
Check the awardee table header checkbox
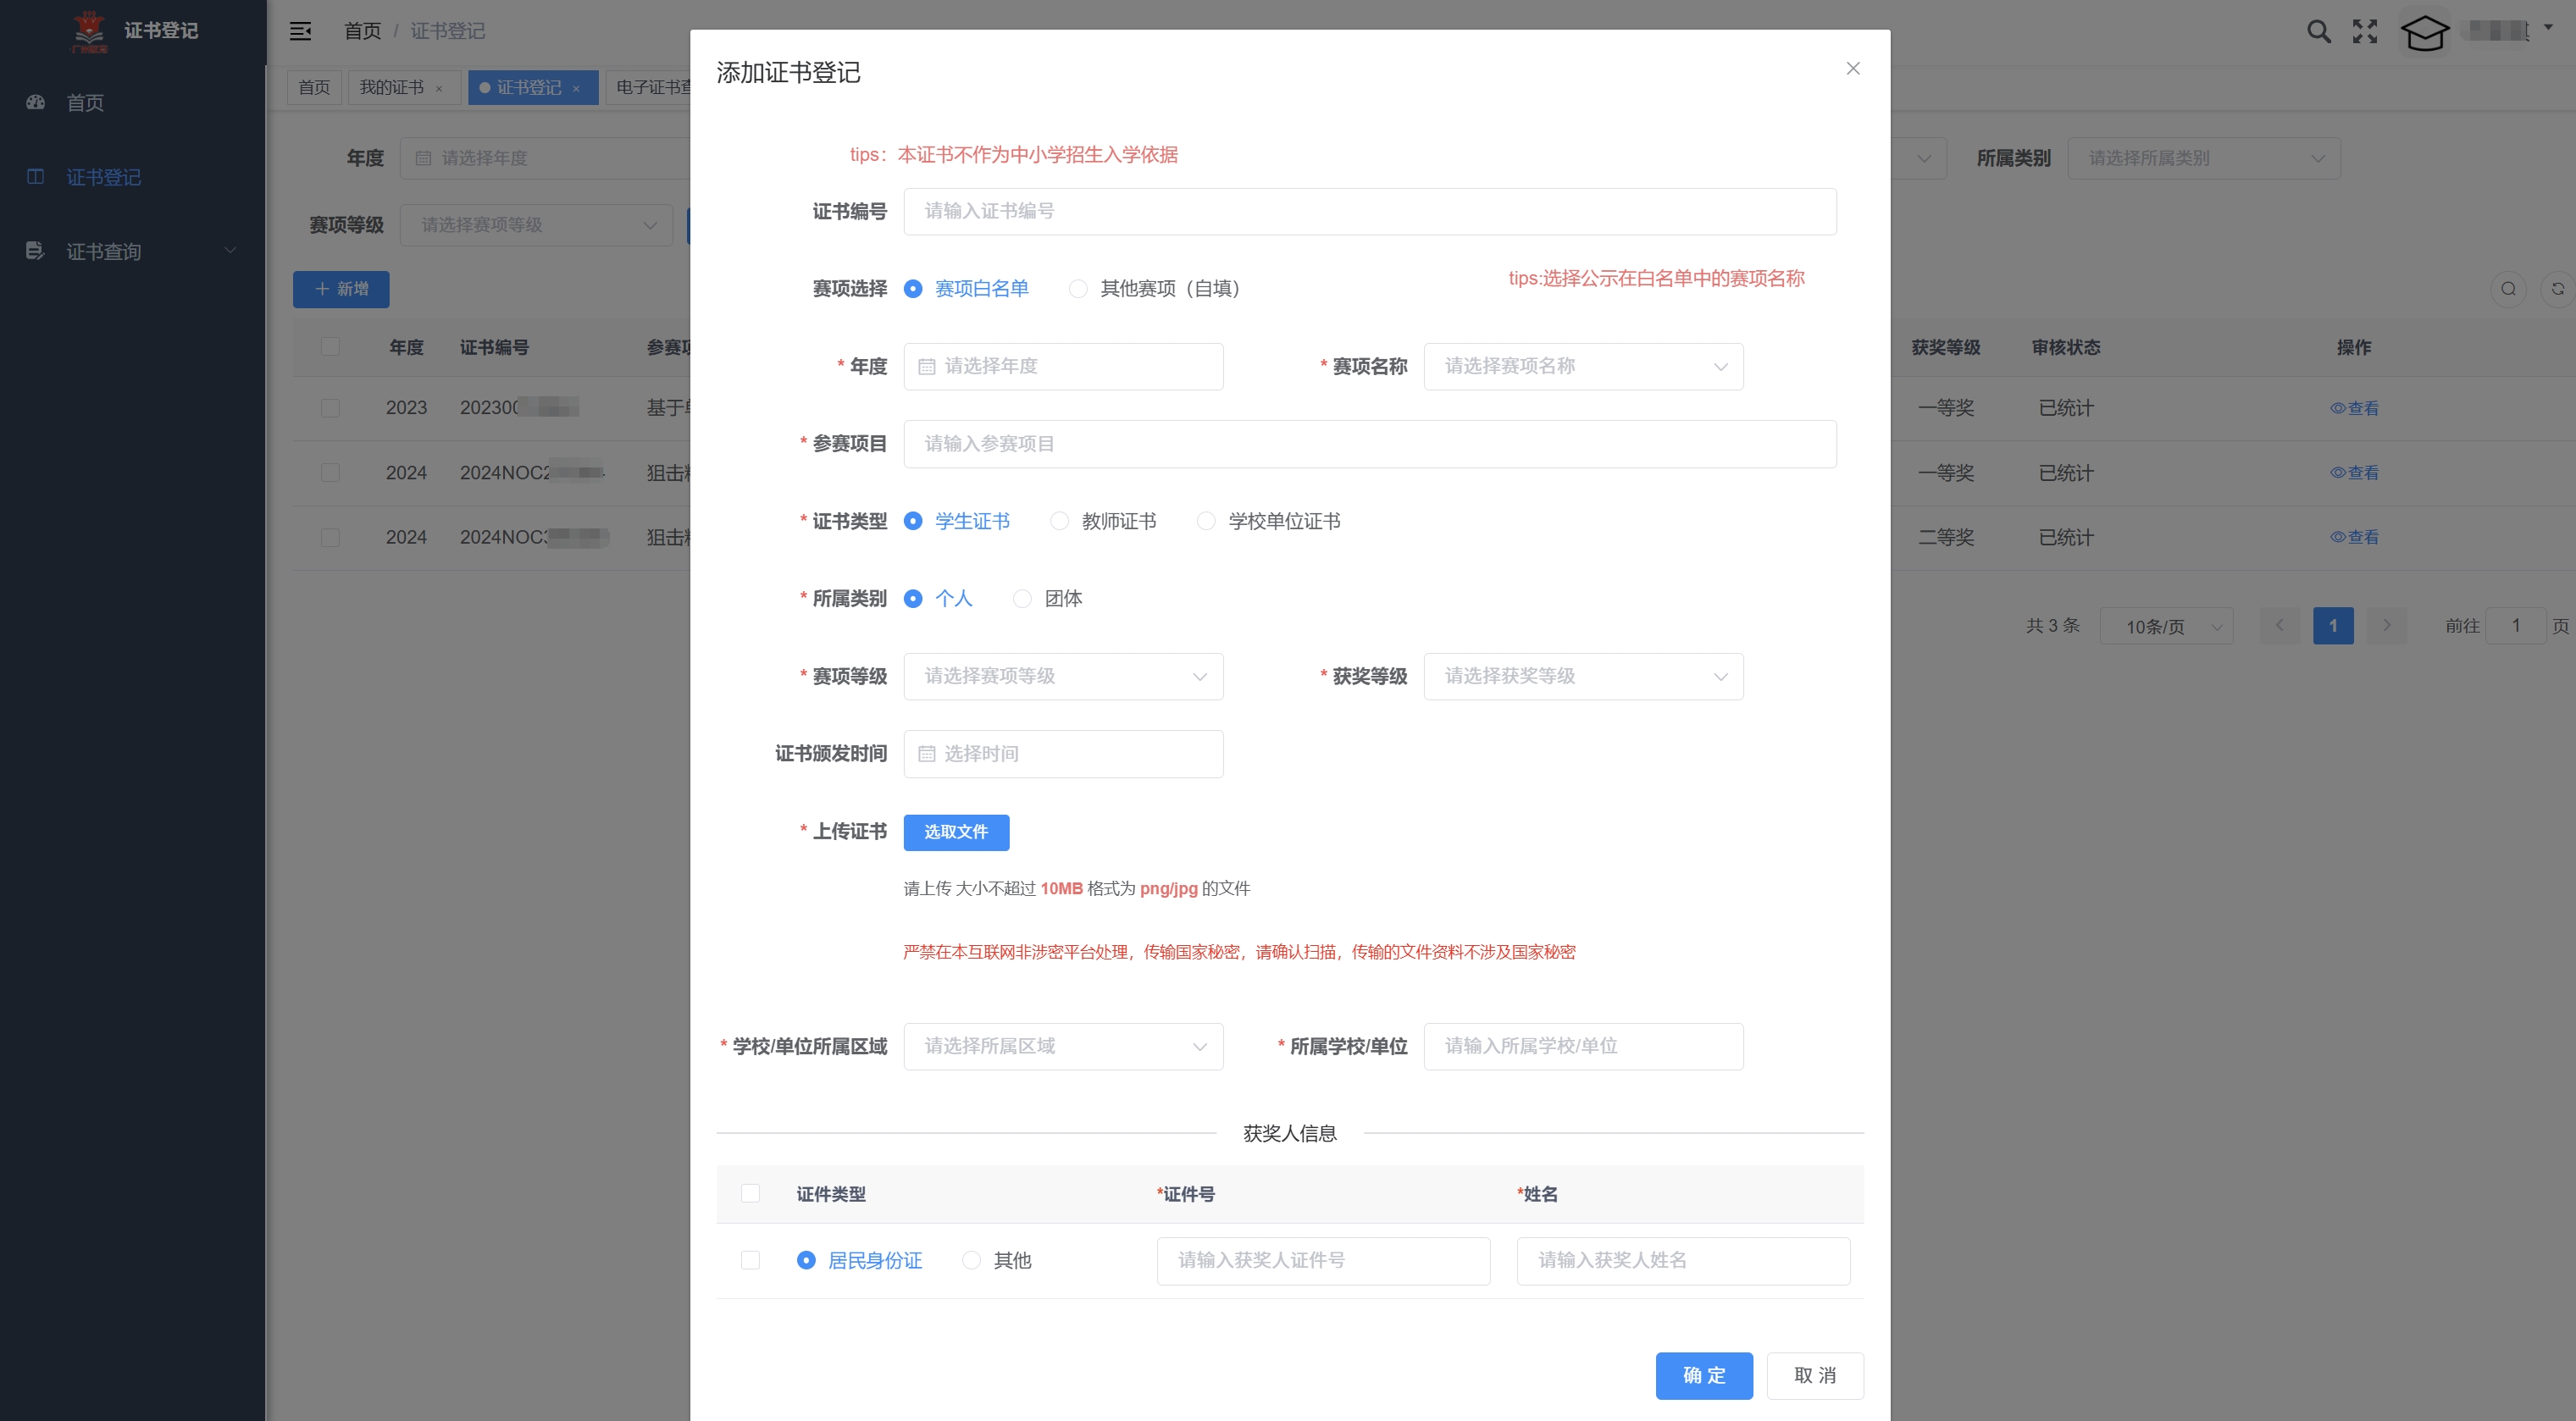coord(750,1193)
